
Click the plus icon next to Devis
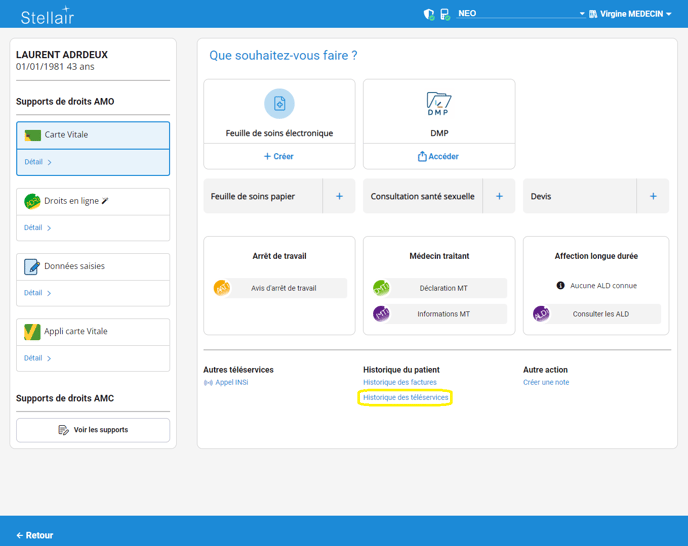tap(653, 196)
